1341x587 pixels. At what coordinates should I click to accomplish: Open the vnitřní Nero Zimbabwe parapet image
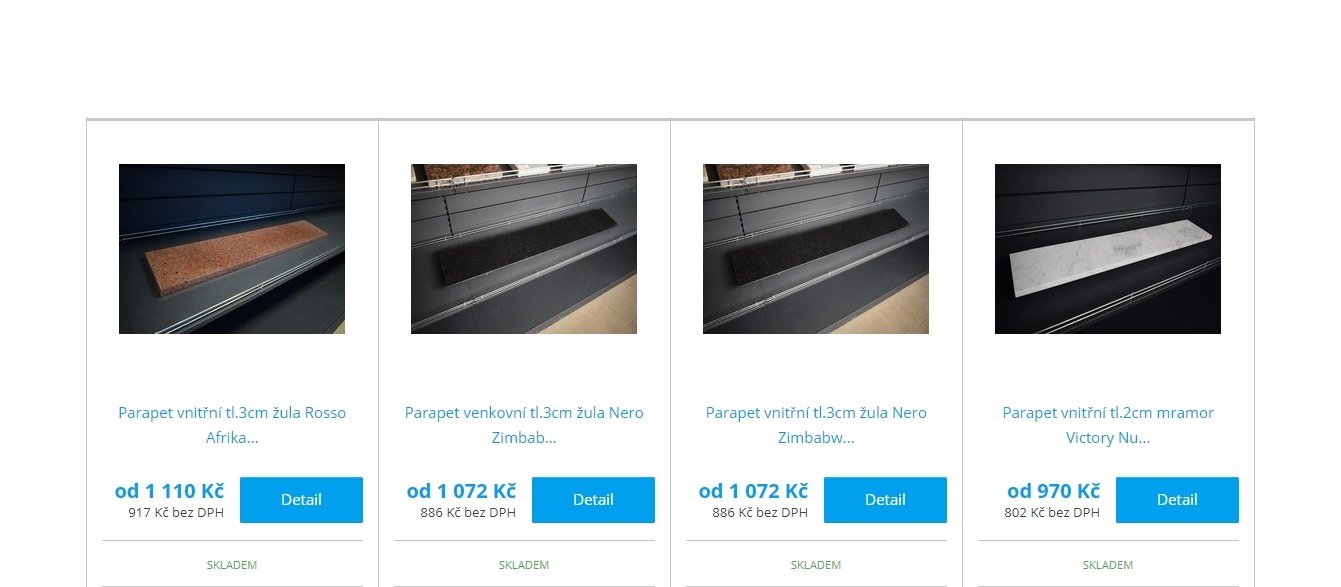pos(816,249)
